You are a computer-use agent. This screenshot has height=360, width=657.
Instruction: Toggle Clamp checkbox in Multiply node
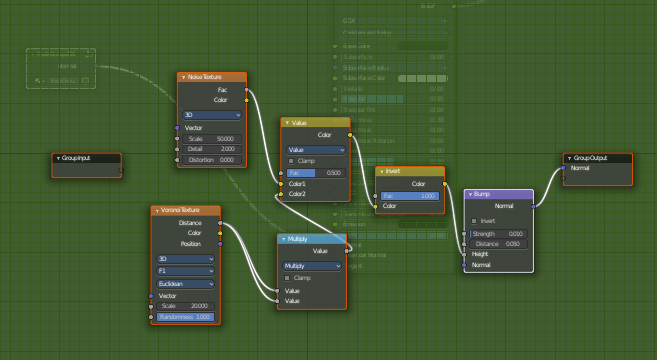click(x=287, y=278)
